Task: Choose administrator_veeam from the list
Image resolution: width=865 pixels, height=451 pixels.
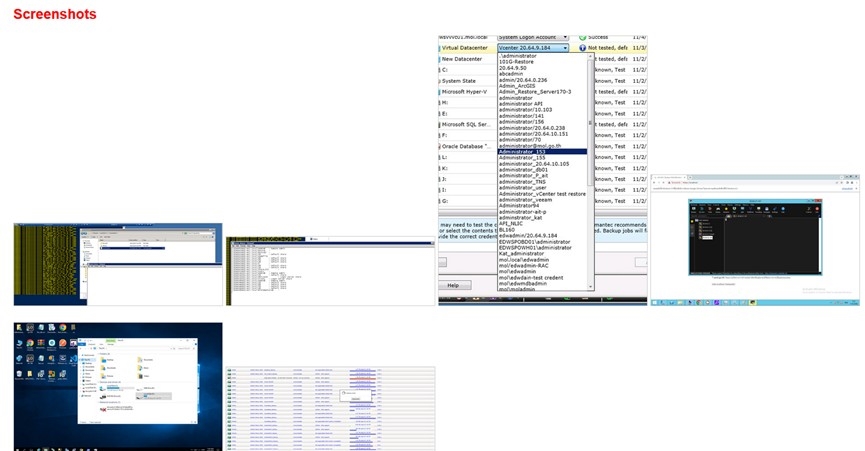Action: [x=525, y=199]
